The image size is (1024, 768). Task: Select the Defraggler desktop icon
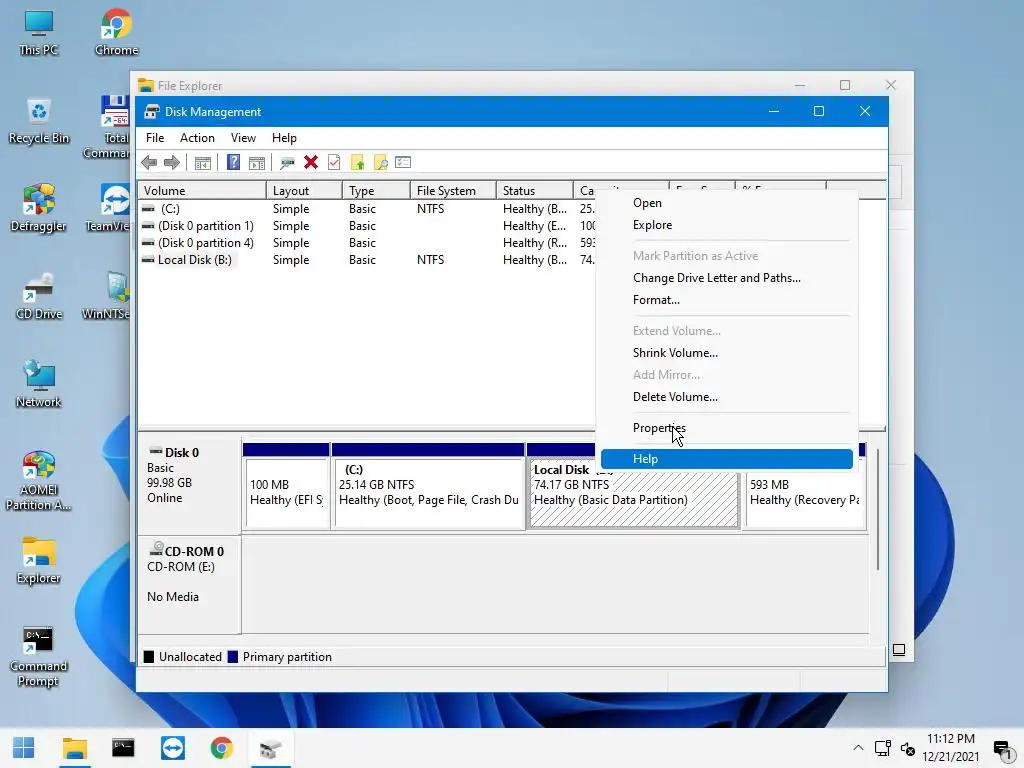(39, 209)
